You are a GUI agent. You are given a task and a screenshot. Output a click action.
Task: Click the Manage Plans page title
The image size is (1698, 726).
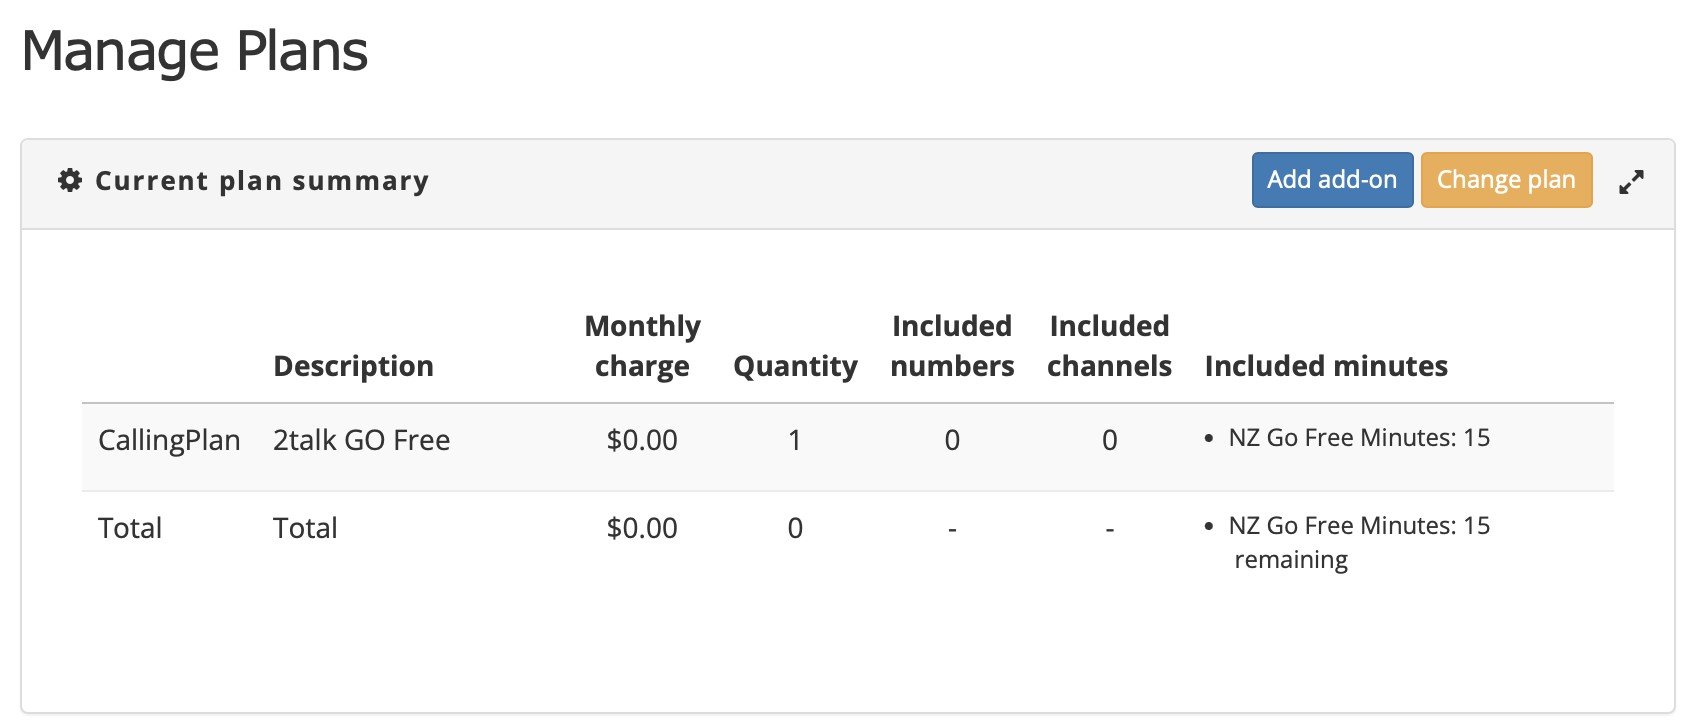pos(195,51)
